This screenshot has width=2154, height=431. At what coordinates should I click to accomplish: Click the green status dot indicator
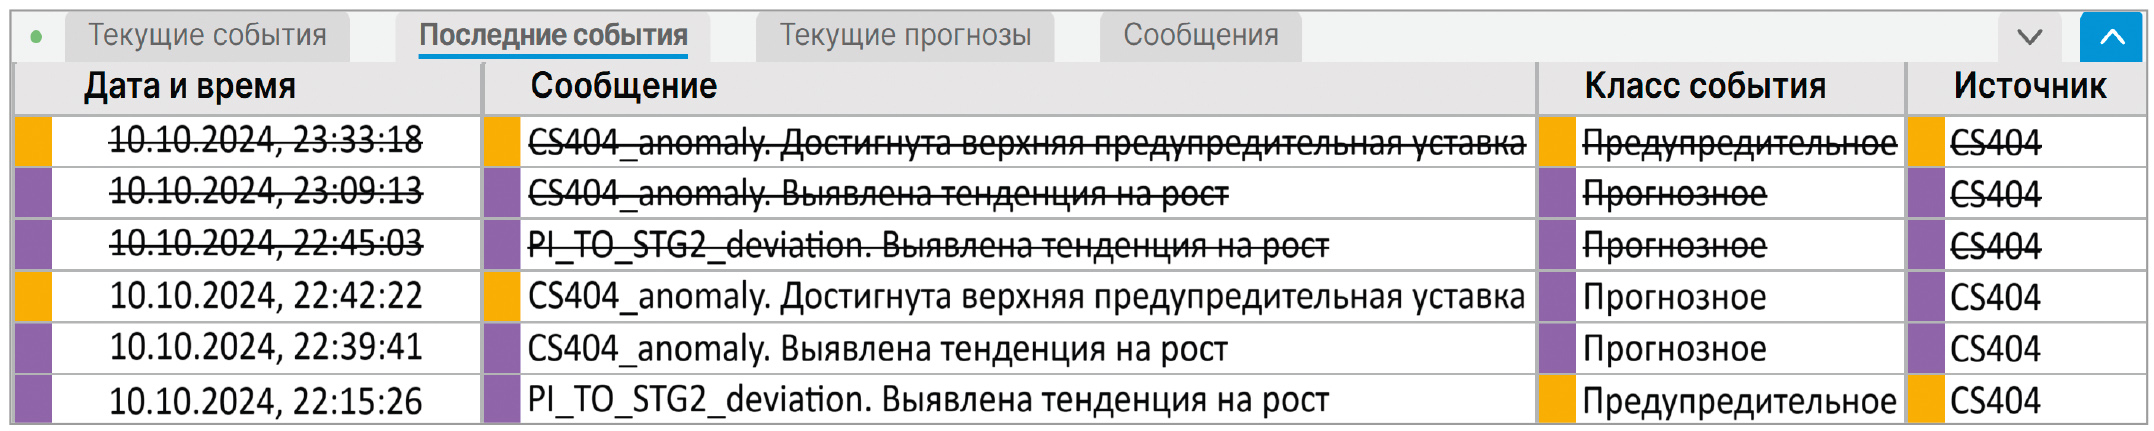pyautogui.click(x=37, y=37)
